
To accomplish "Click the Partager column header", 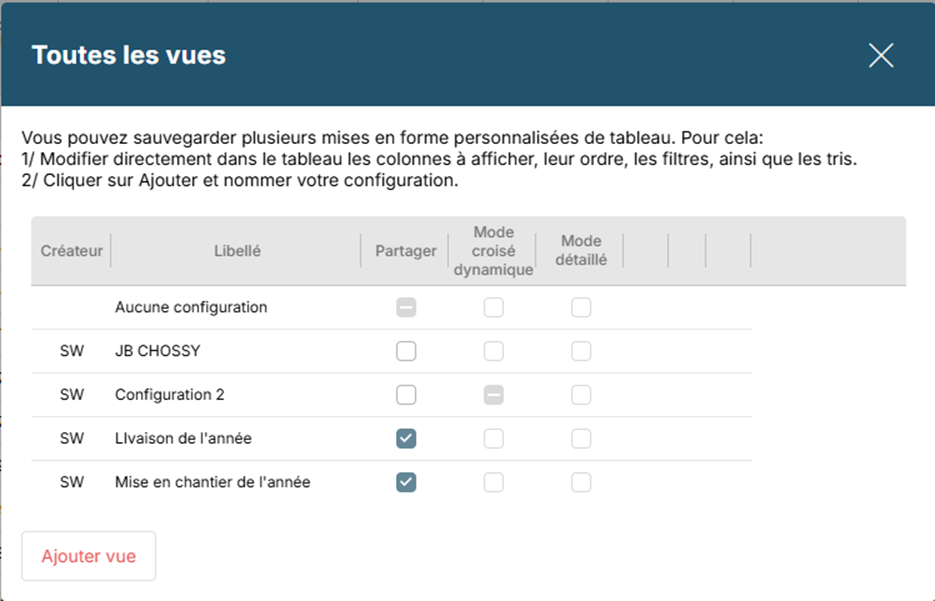I will tap(406, 251).
